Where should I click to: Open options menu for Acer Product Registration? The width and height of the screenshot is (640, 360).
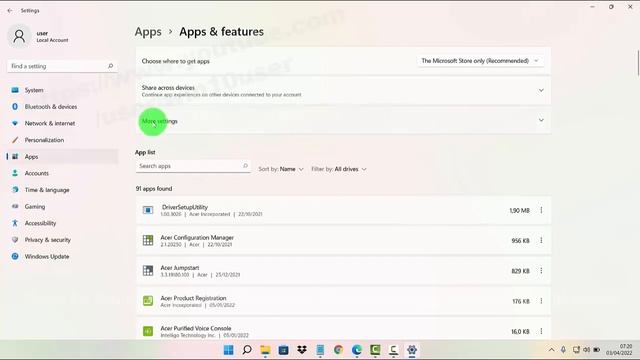tap(541, 301)
